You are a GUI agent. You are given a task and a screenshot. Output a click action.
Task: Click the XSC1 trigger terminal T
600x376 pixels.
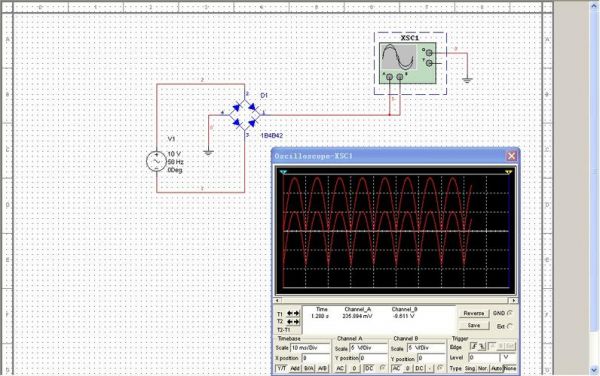coord(429,63)
